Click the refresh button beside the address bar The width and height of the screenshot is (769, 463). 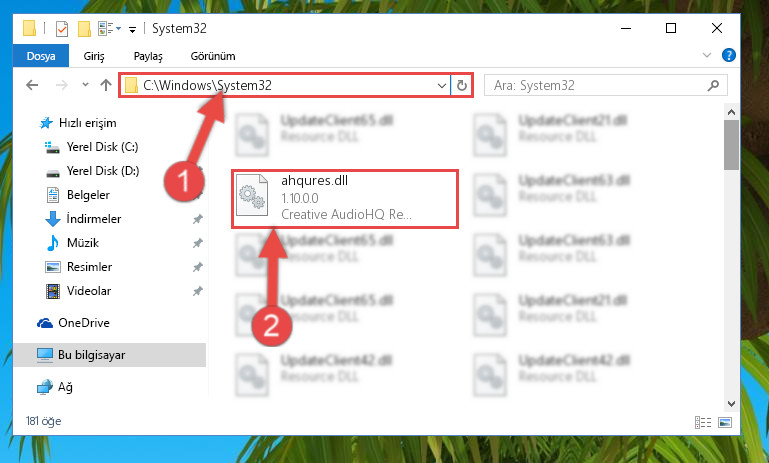click(461, 85)
